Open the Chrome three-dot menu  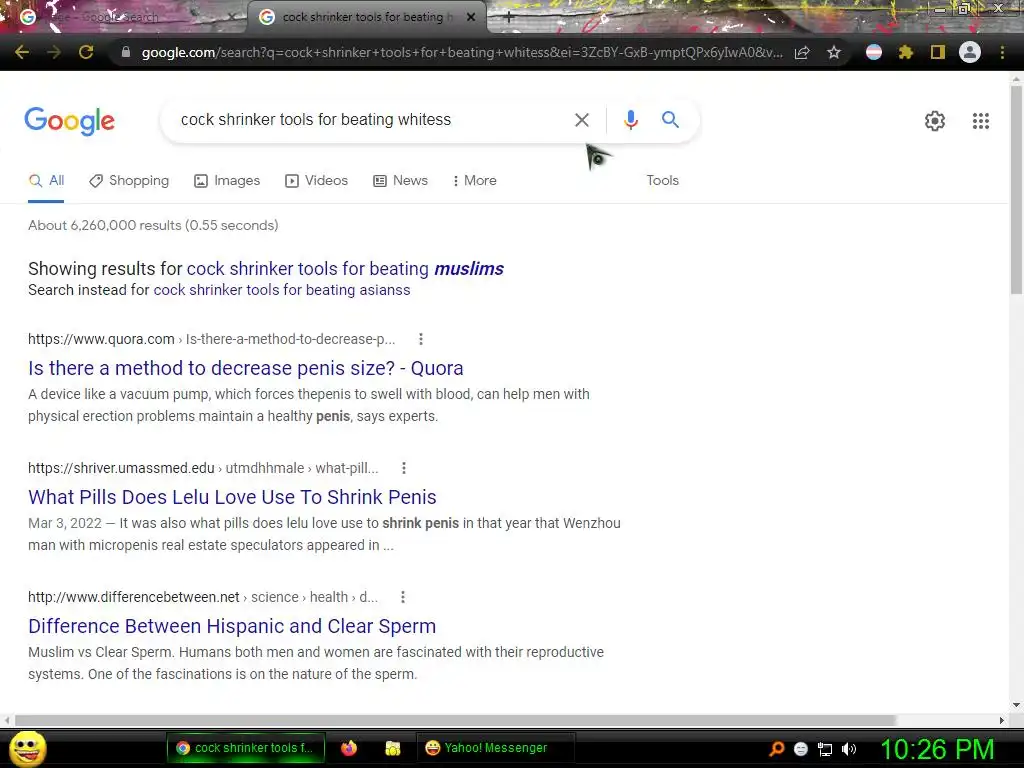[x=1002, y=52]
